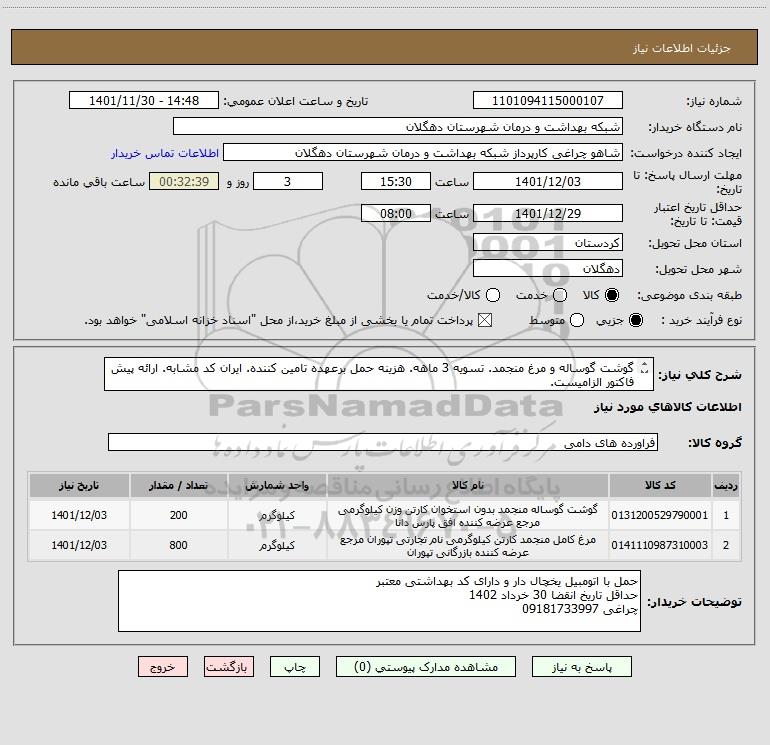Click the quantity cell 800
Viewport: 770px width, 745px height.
178,545
